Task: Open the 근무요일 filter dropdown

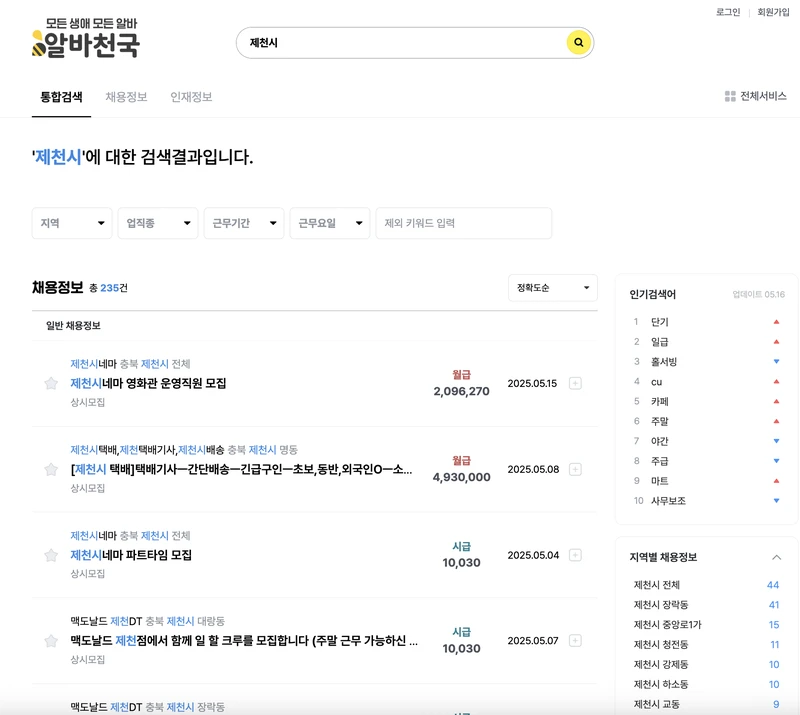Action: pyautogui.click(x=330, y=223)
